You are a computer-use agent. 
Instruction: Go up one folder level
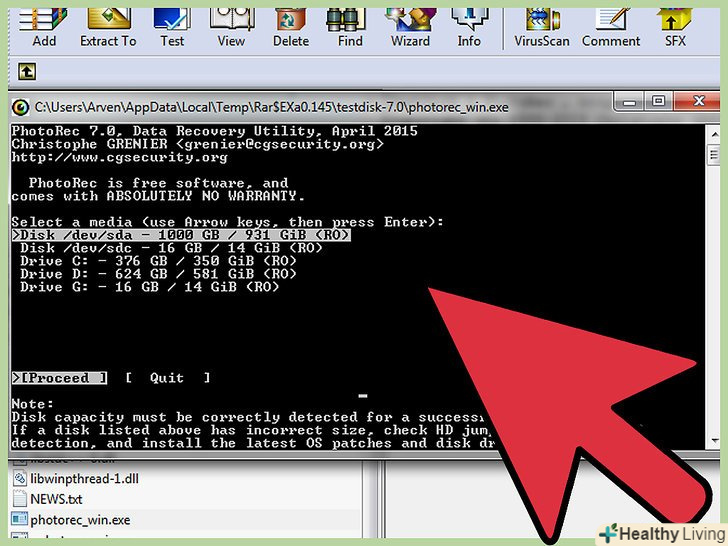click(27, 72)
